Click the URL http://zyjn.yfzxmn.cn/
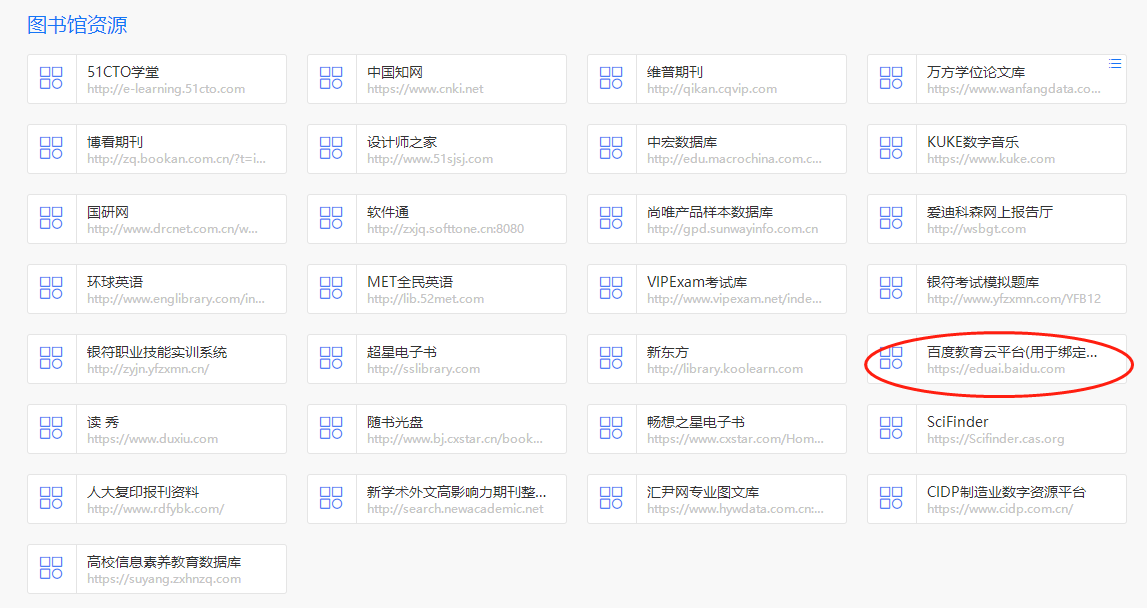 pos(148,369)
